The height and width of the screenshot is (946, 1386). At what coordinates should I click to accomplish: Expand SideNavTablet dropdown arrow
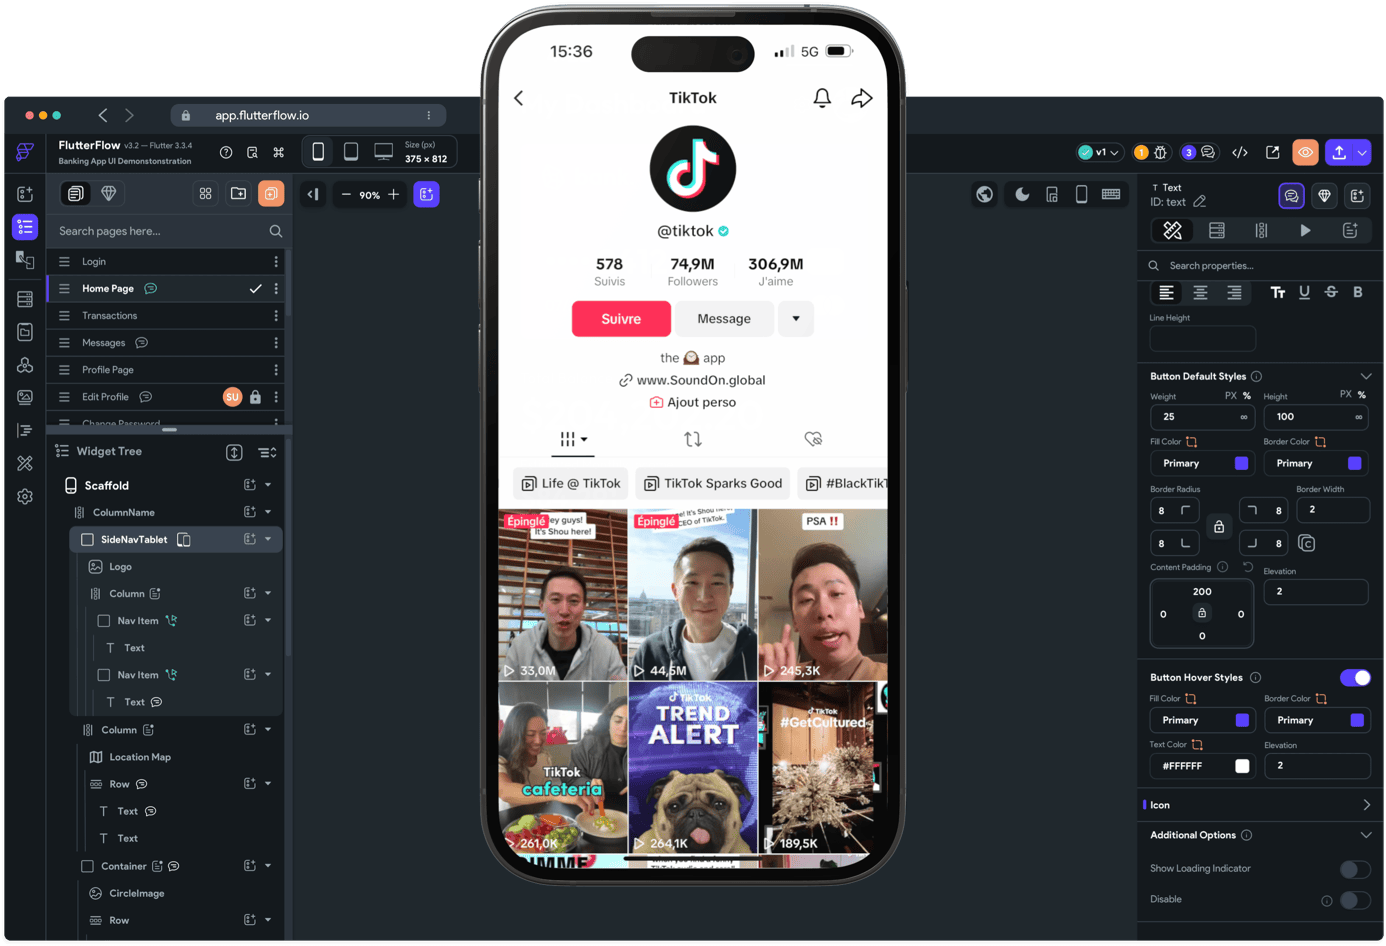click(268, 539)
